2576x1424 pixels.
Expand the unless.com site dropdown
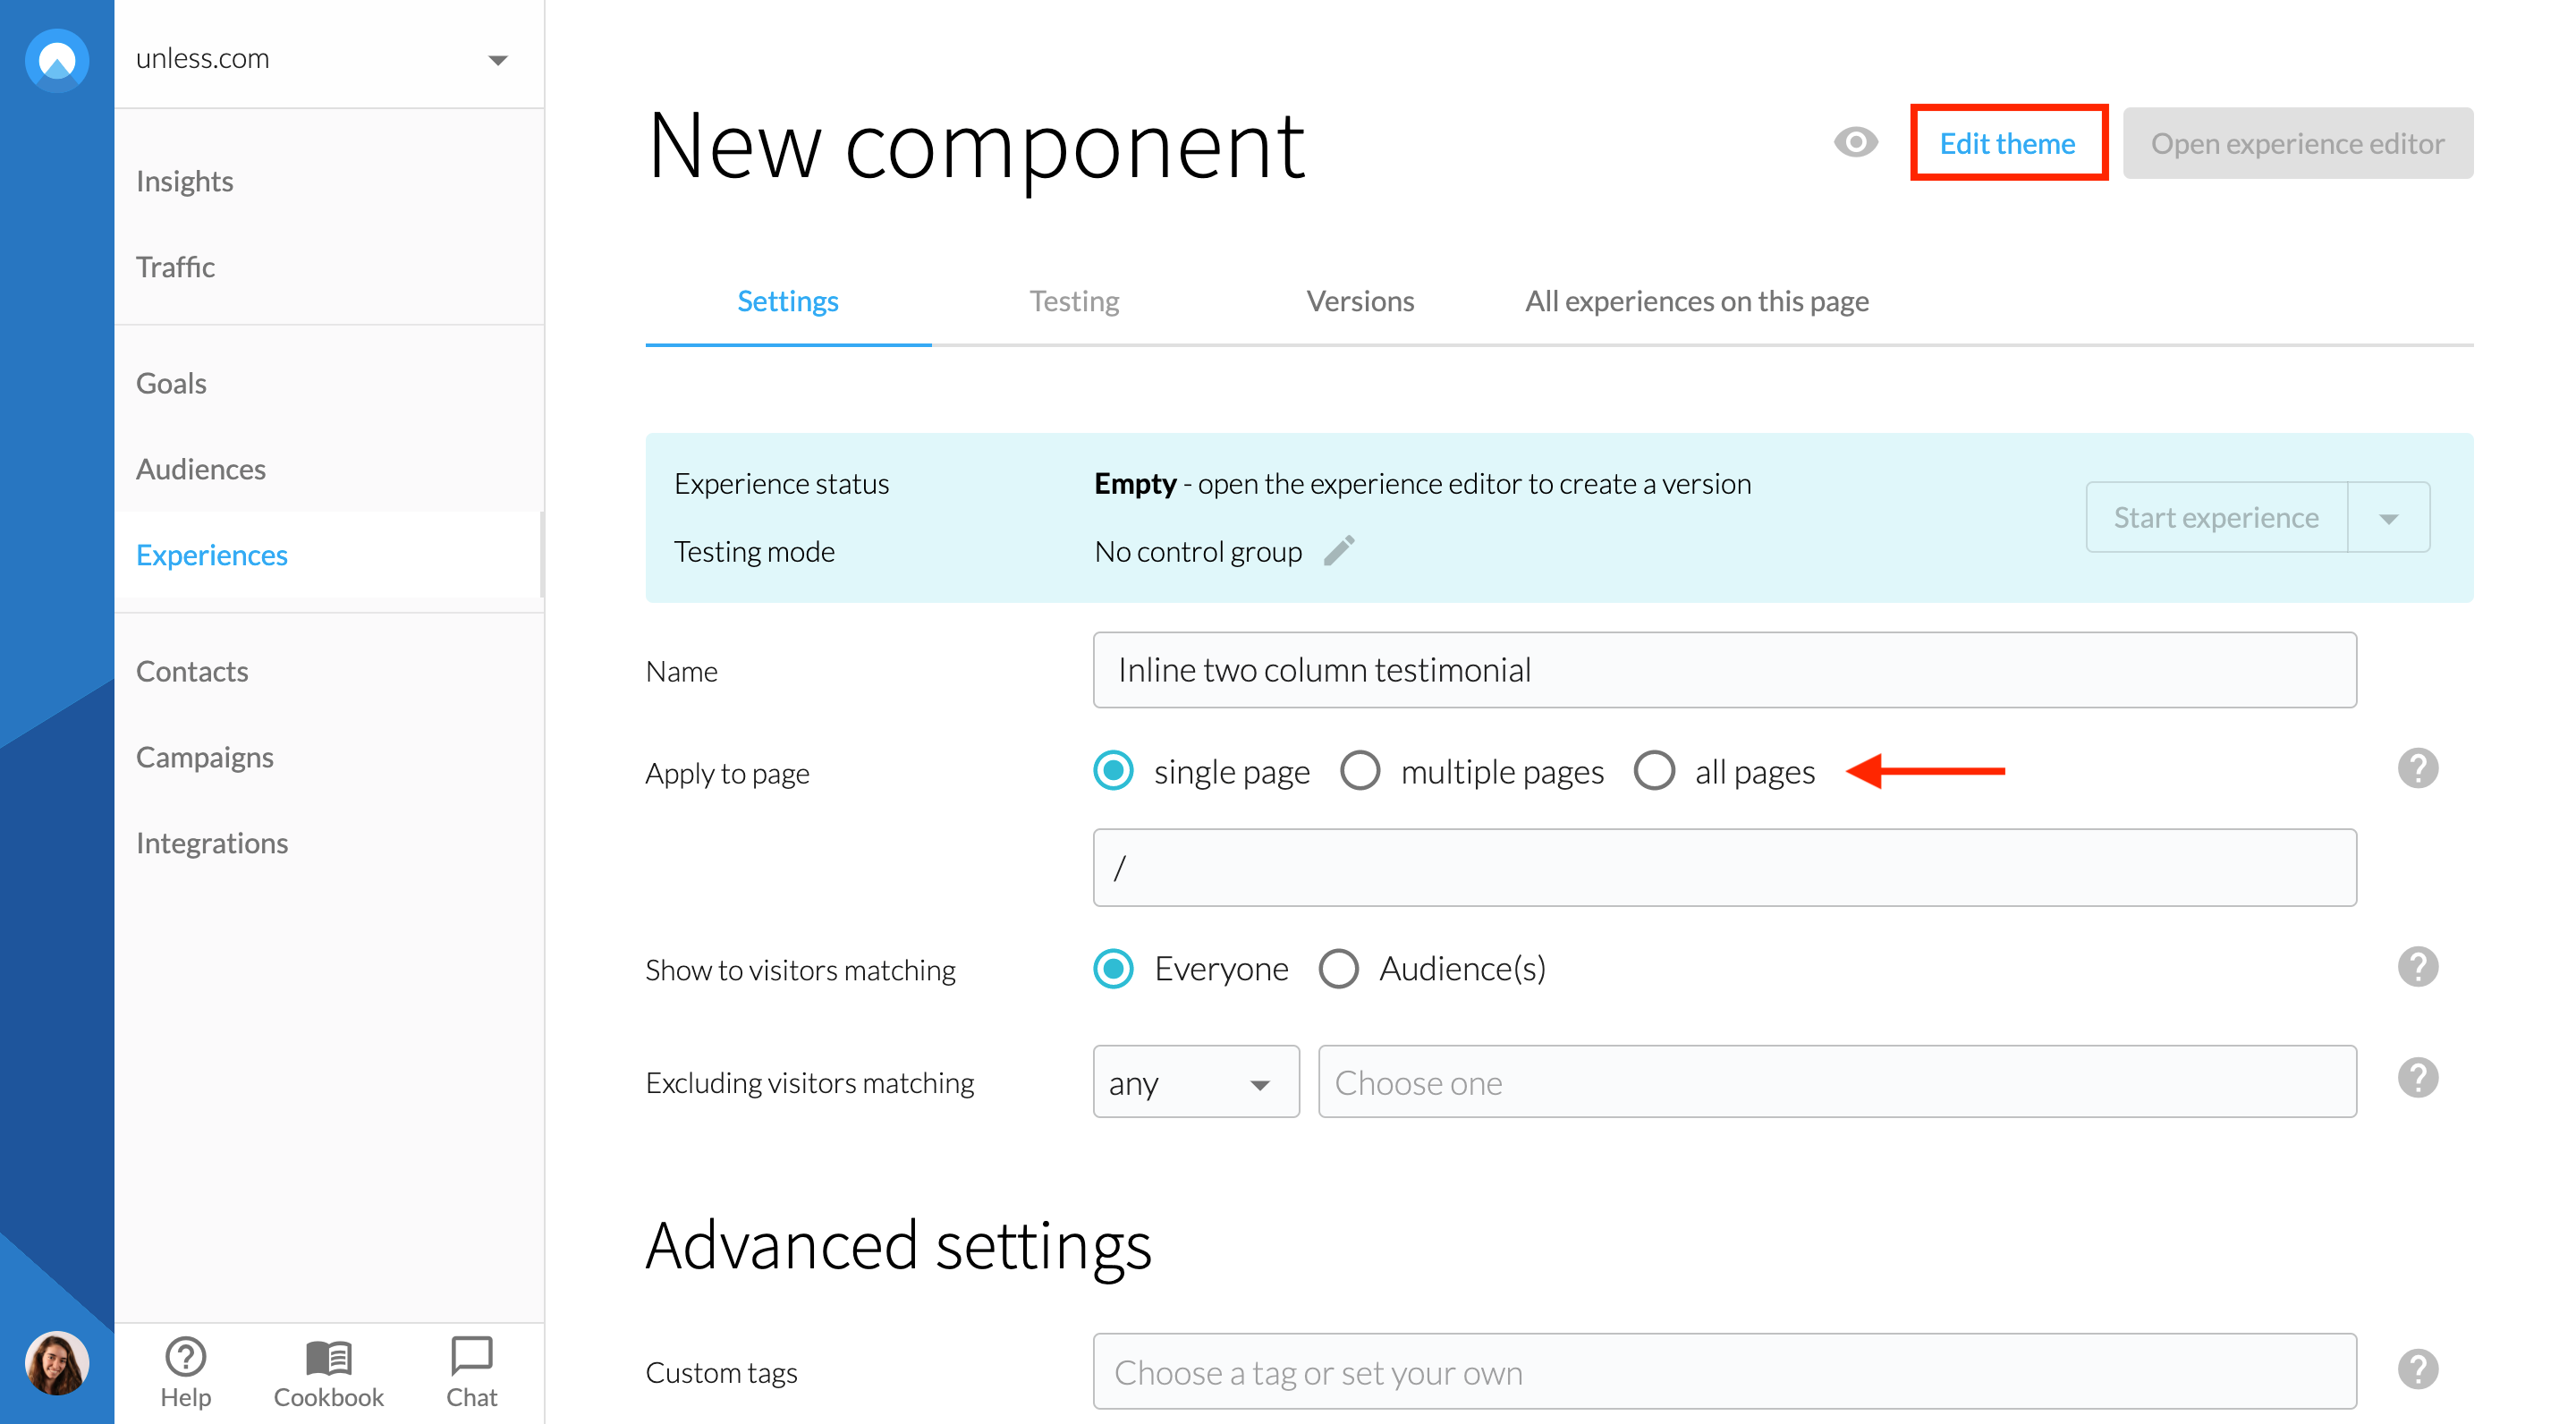(x=497, y=60)
